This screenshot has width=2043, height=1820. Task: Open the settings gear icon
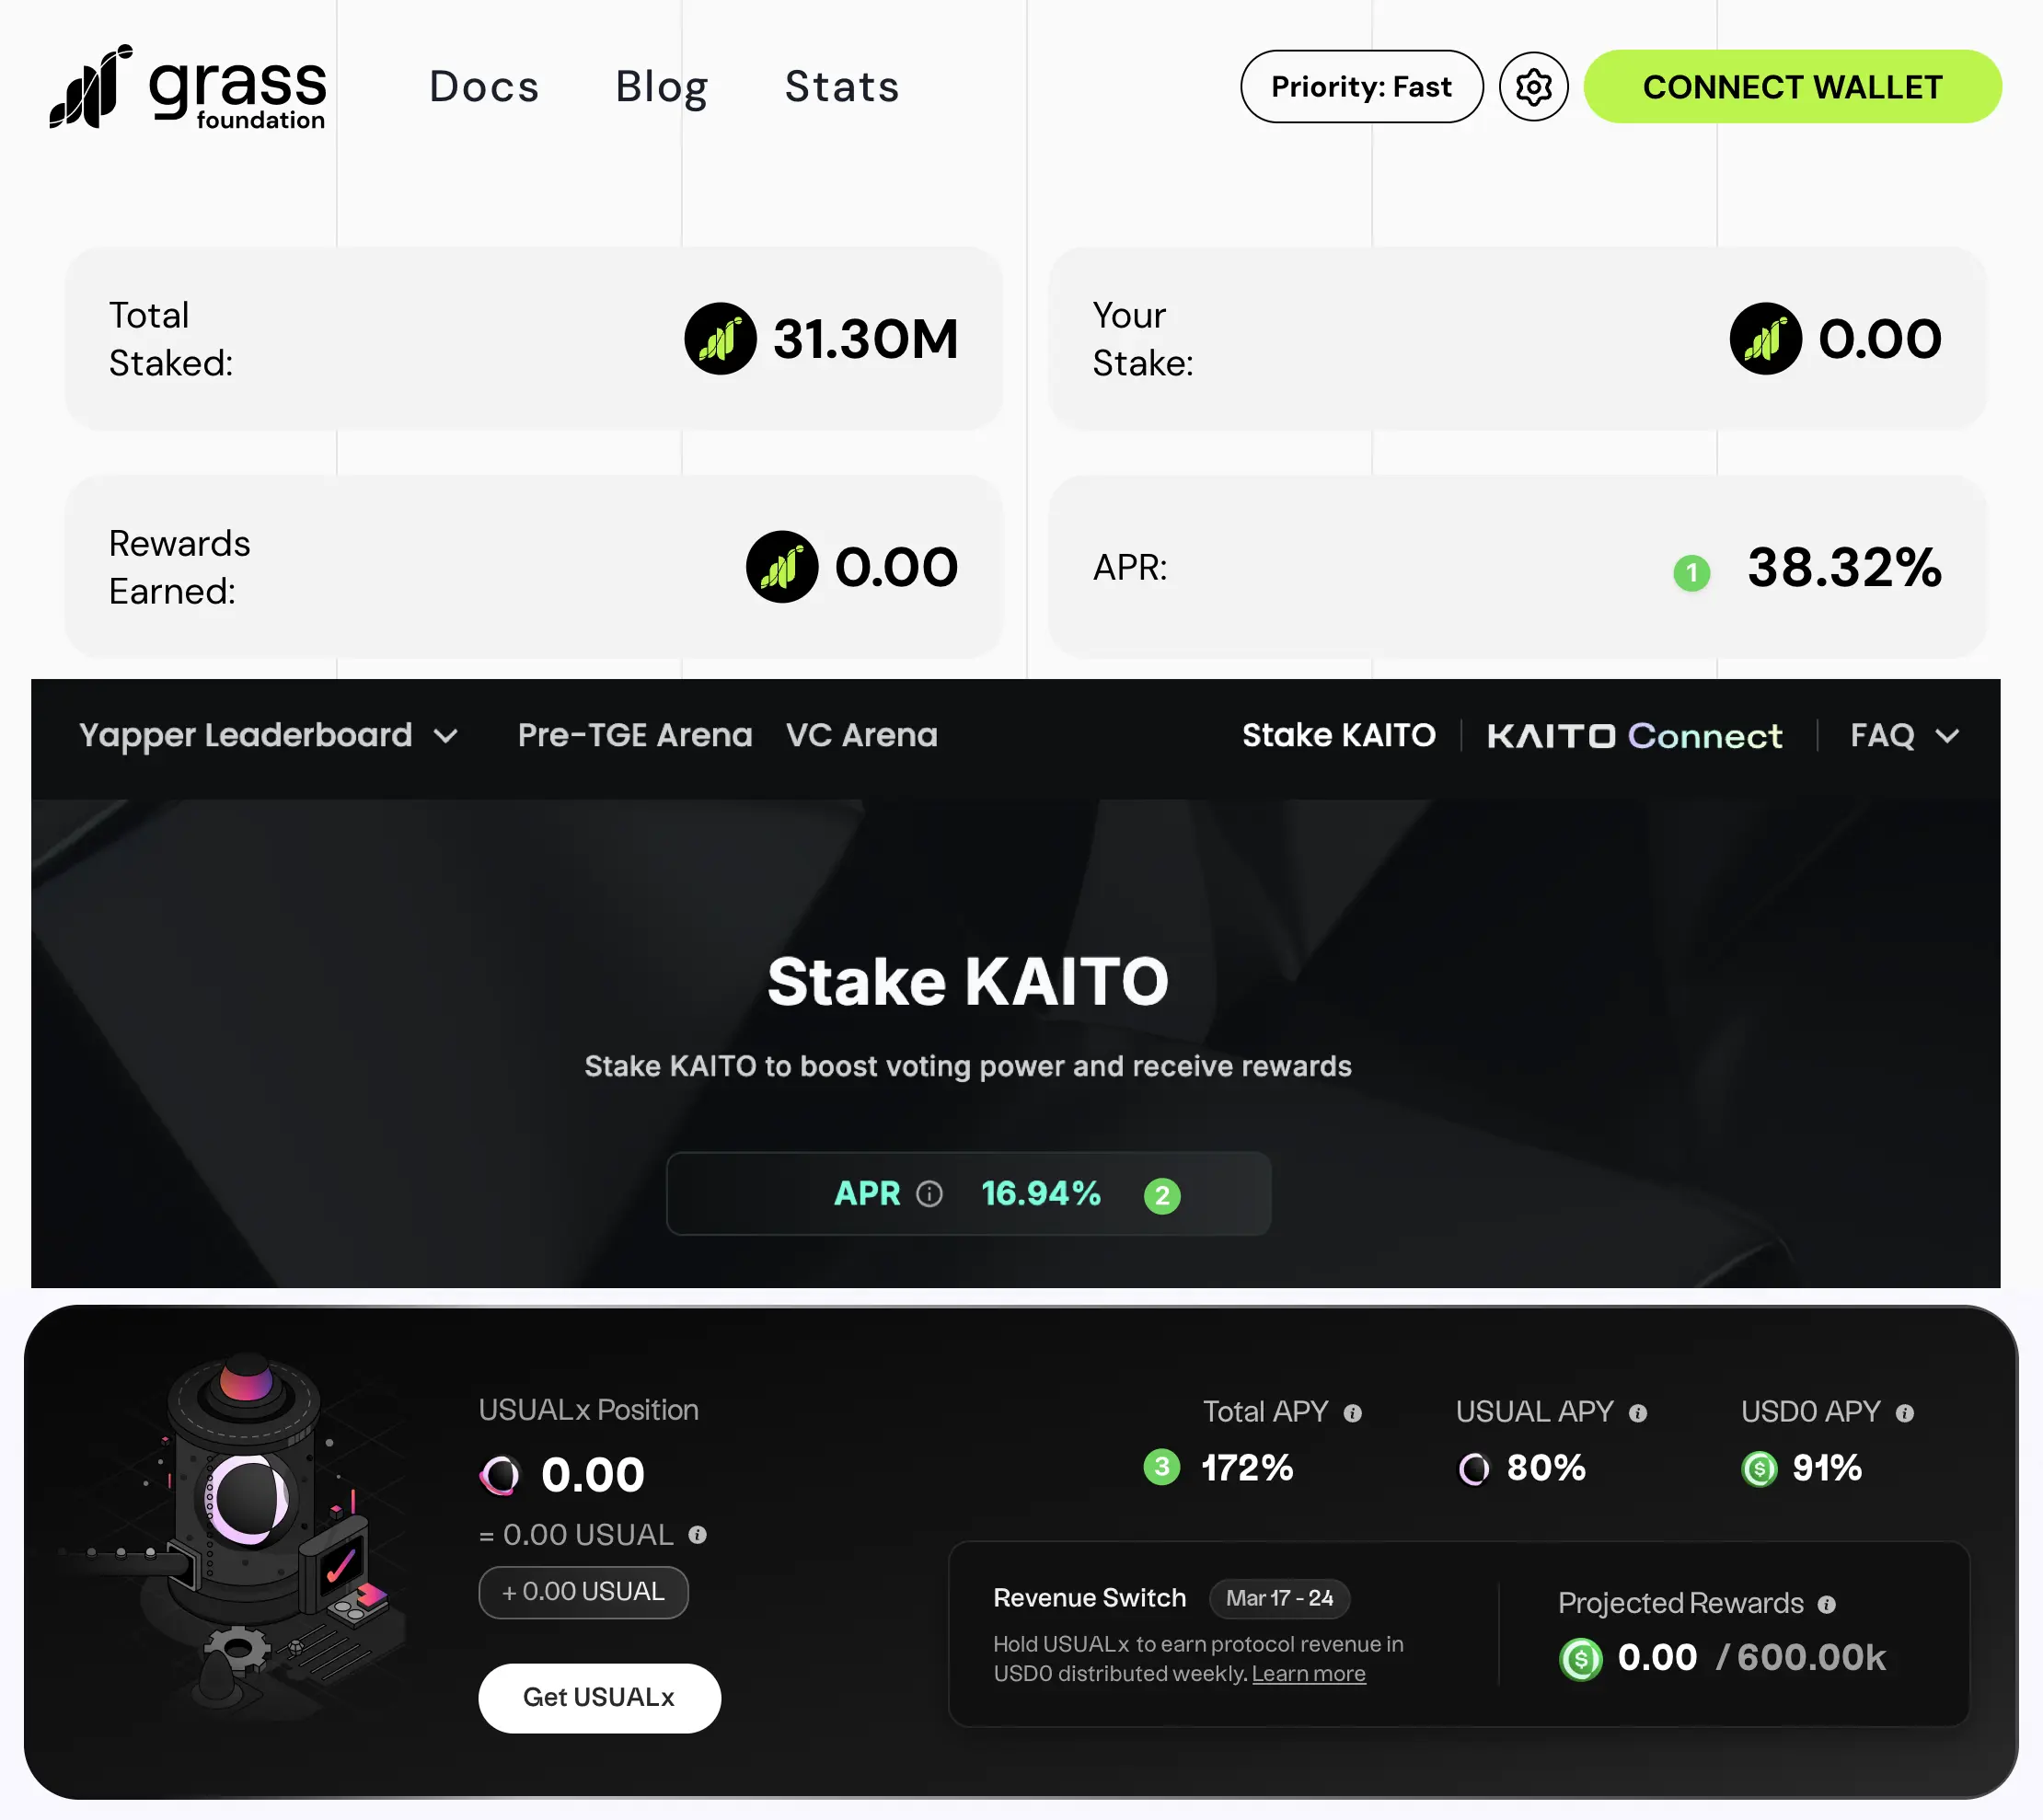(x=1533, y=87)
